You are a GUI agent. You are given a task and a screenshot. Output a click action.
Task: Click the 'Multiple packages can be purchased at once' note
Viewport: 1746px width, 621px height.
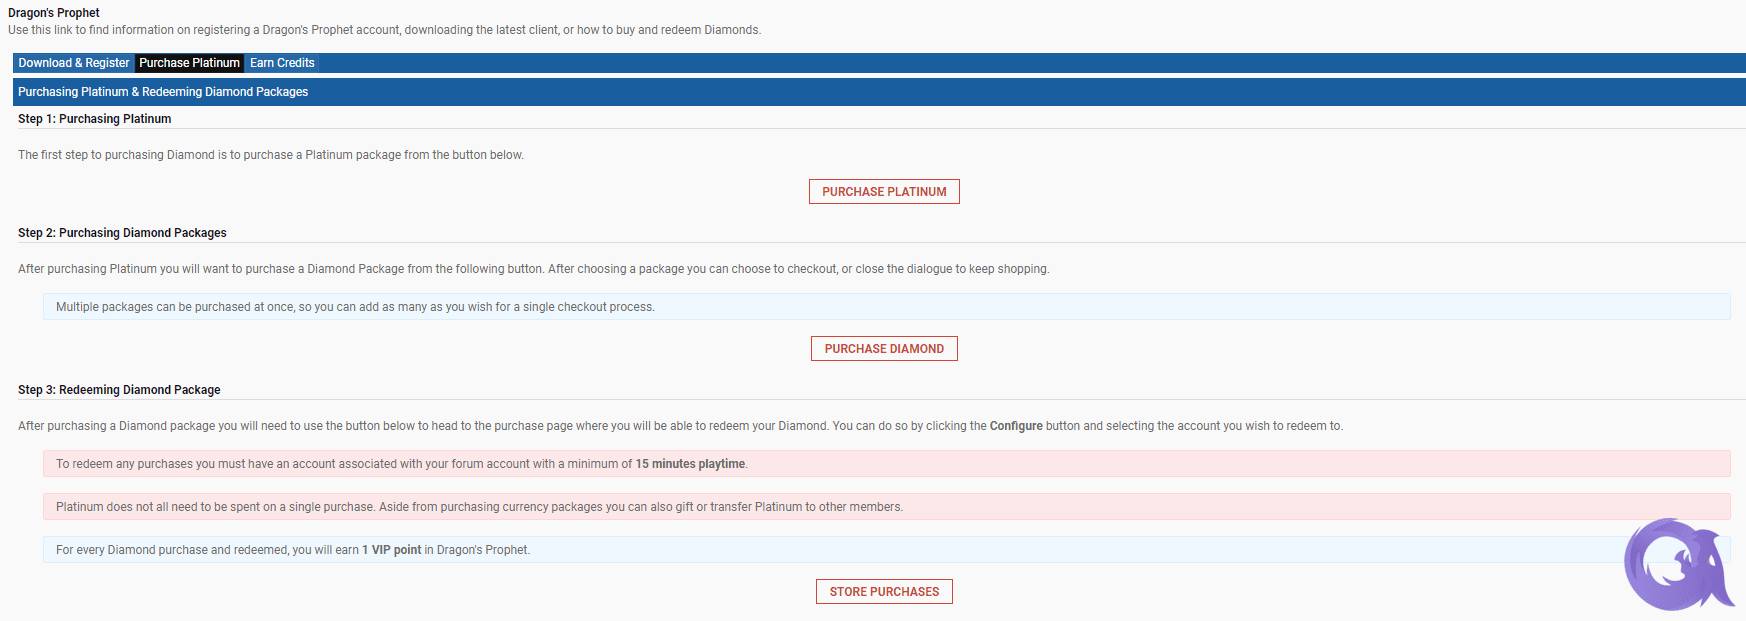886,307
